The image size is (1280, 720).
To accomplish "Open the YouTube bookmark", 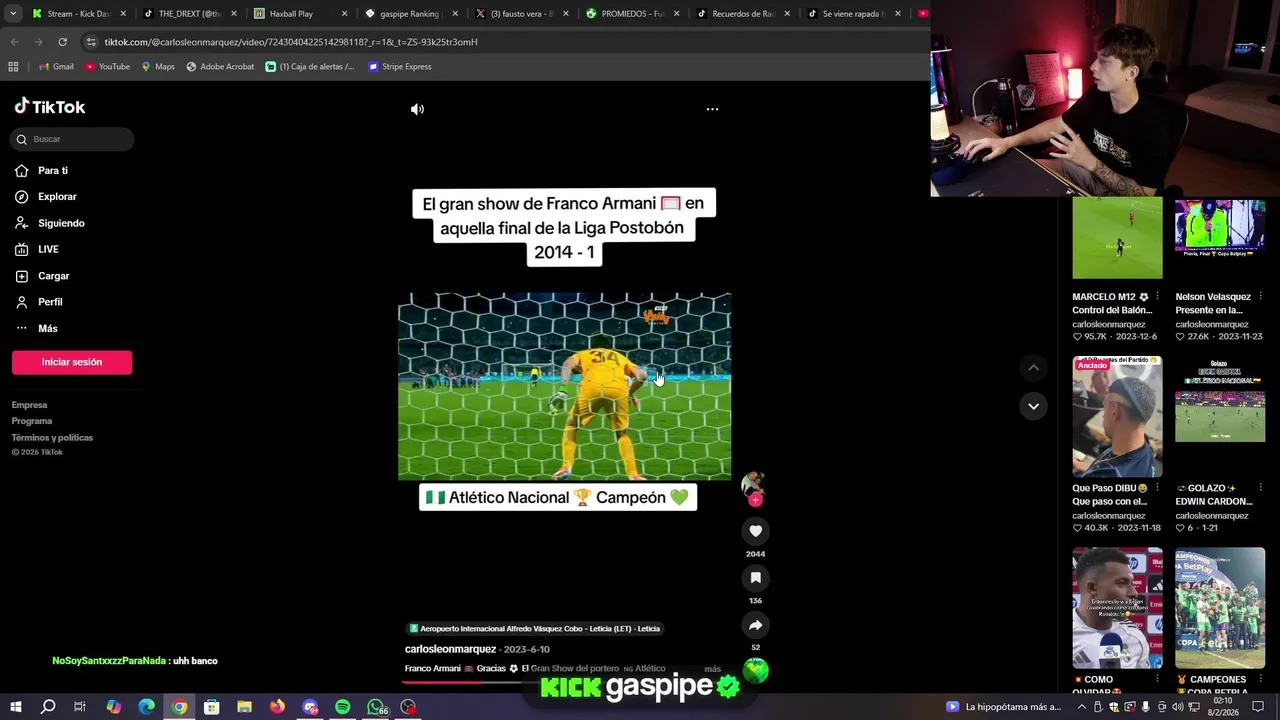I will tap(107, 67).
